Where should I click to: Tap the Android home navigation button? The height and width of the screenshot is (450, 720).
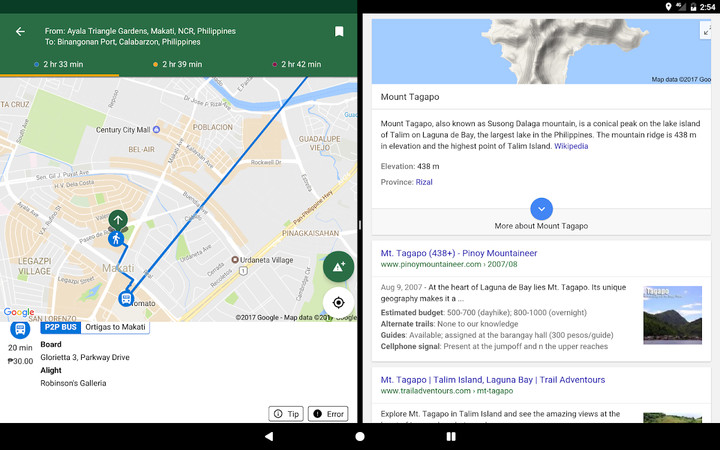click(x=360, y=436)
